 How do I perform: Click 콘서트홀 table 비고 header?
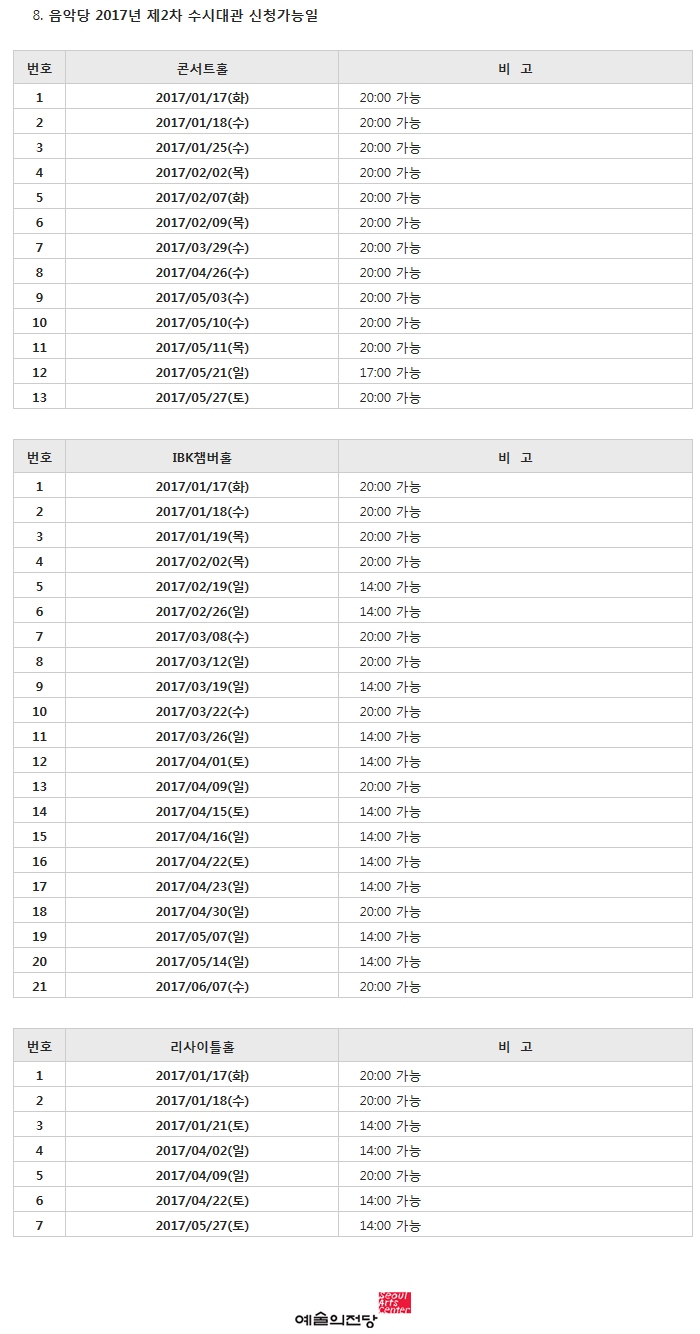(515, 69)
